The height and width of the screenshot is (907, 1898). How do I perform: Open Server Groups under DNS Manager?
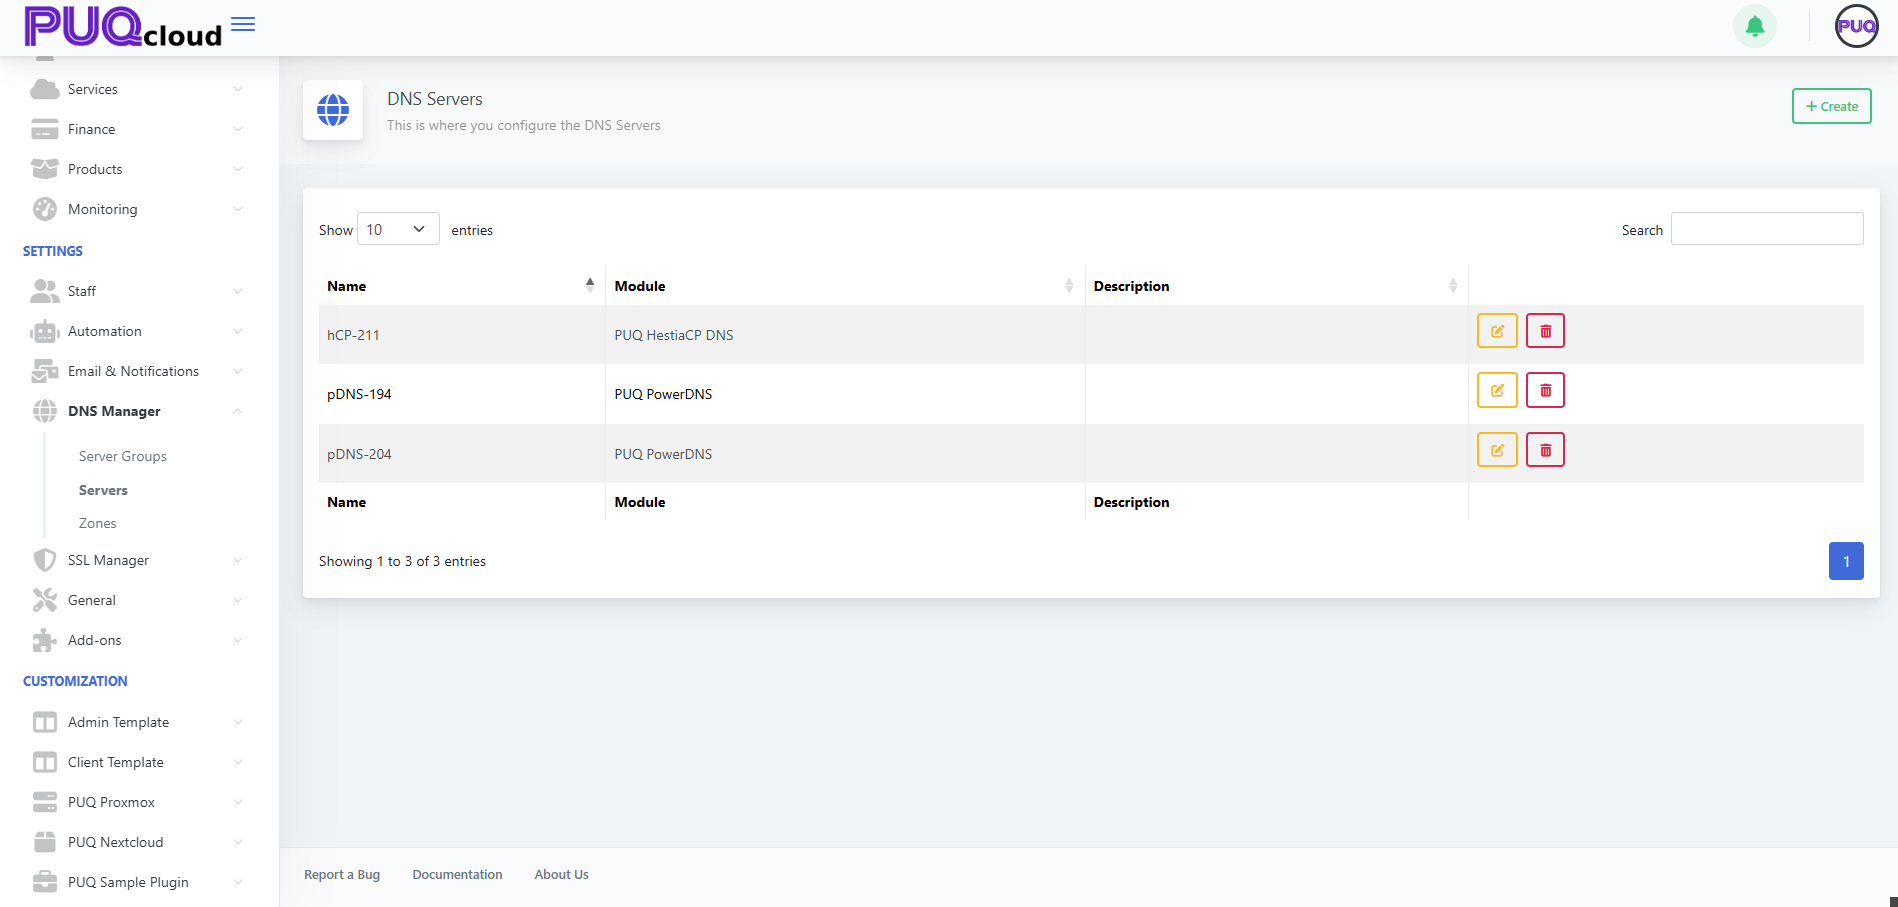(x=123, y=456)
